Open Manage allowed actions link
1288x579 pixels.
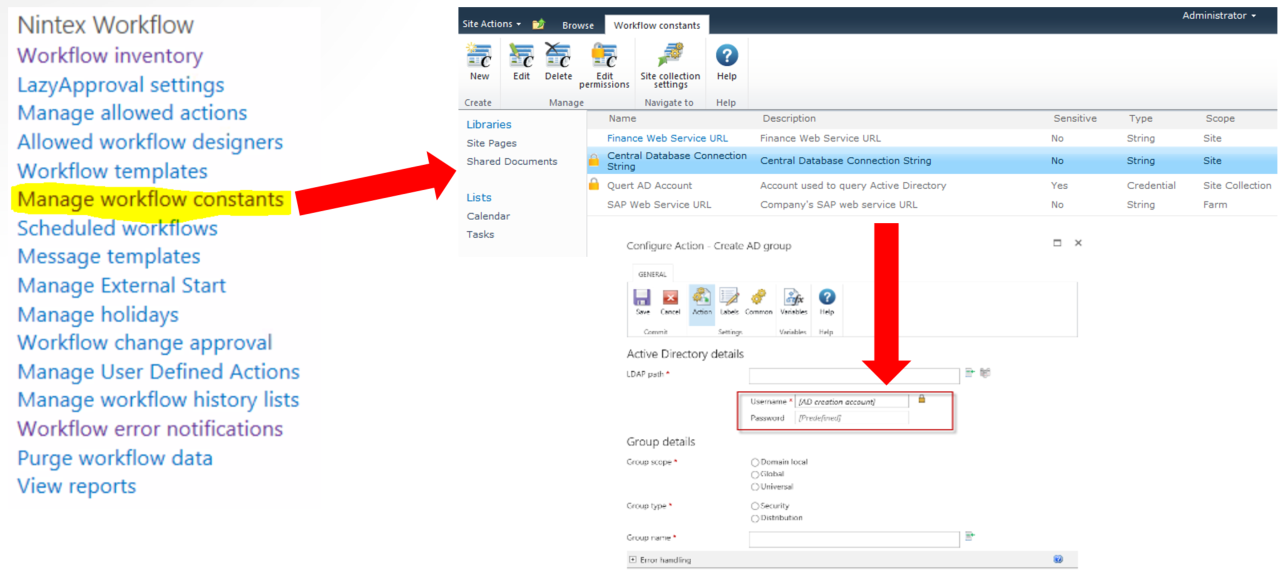[x=132, y=113]
